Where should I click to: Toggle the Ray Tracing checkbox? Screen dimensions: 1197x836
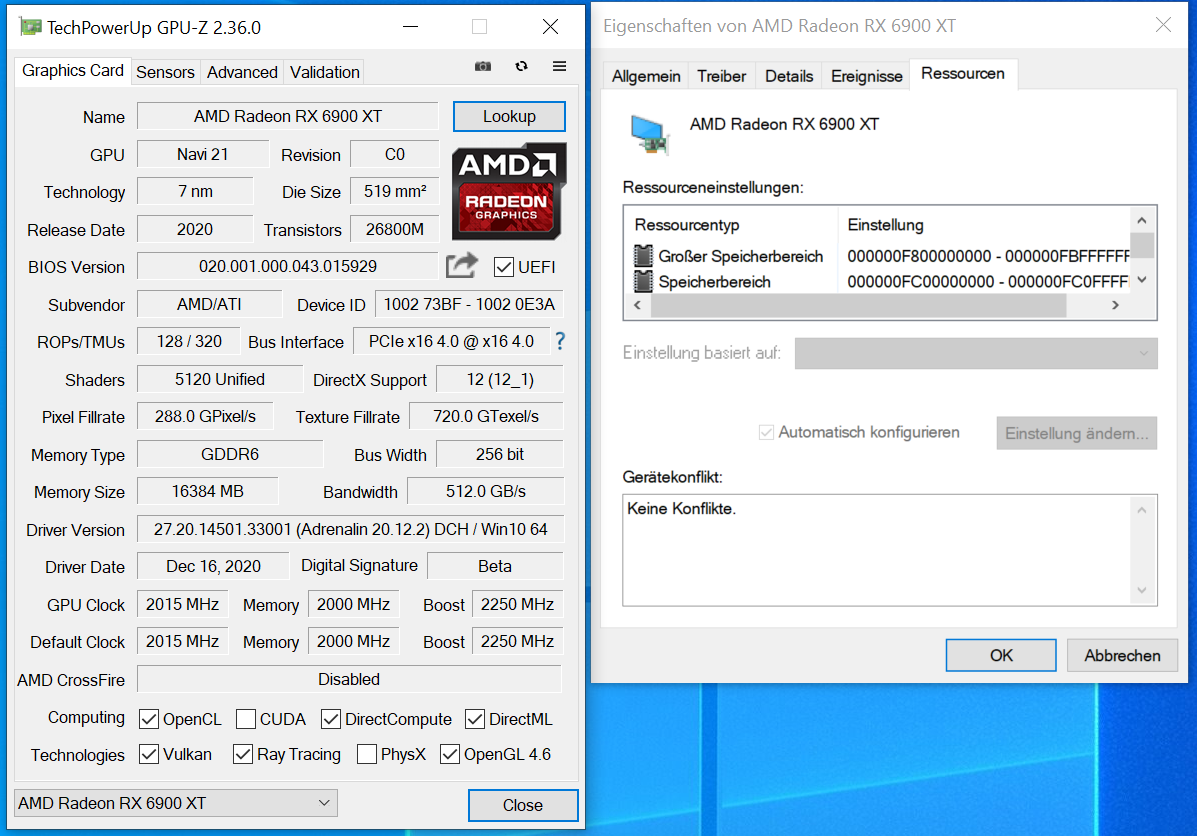[243, 754]
